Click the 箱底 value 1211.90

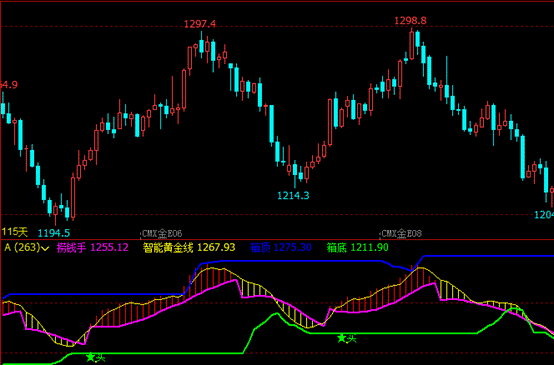pos(370,248)
